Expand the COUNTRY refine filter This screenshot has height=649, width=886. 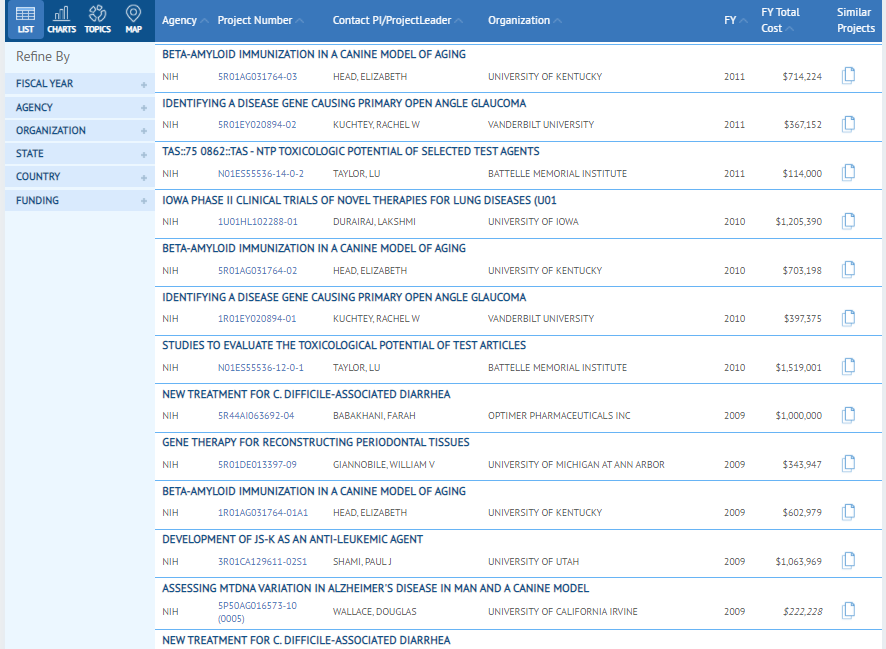[80, 177]
